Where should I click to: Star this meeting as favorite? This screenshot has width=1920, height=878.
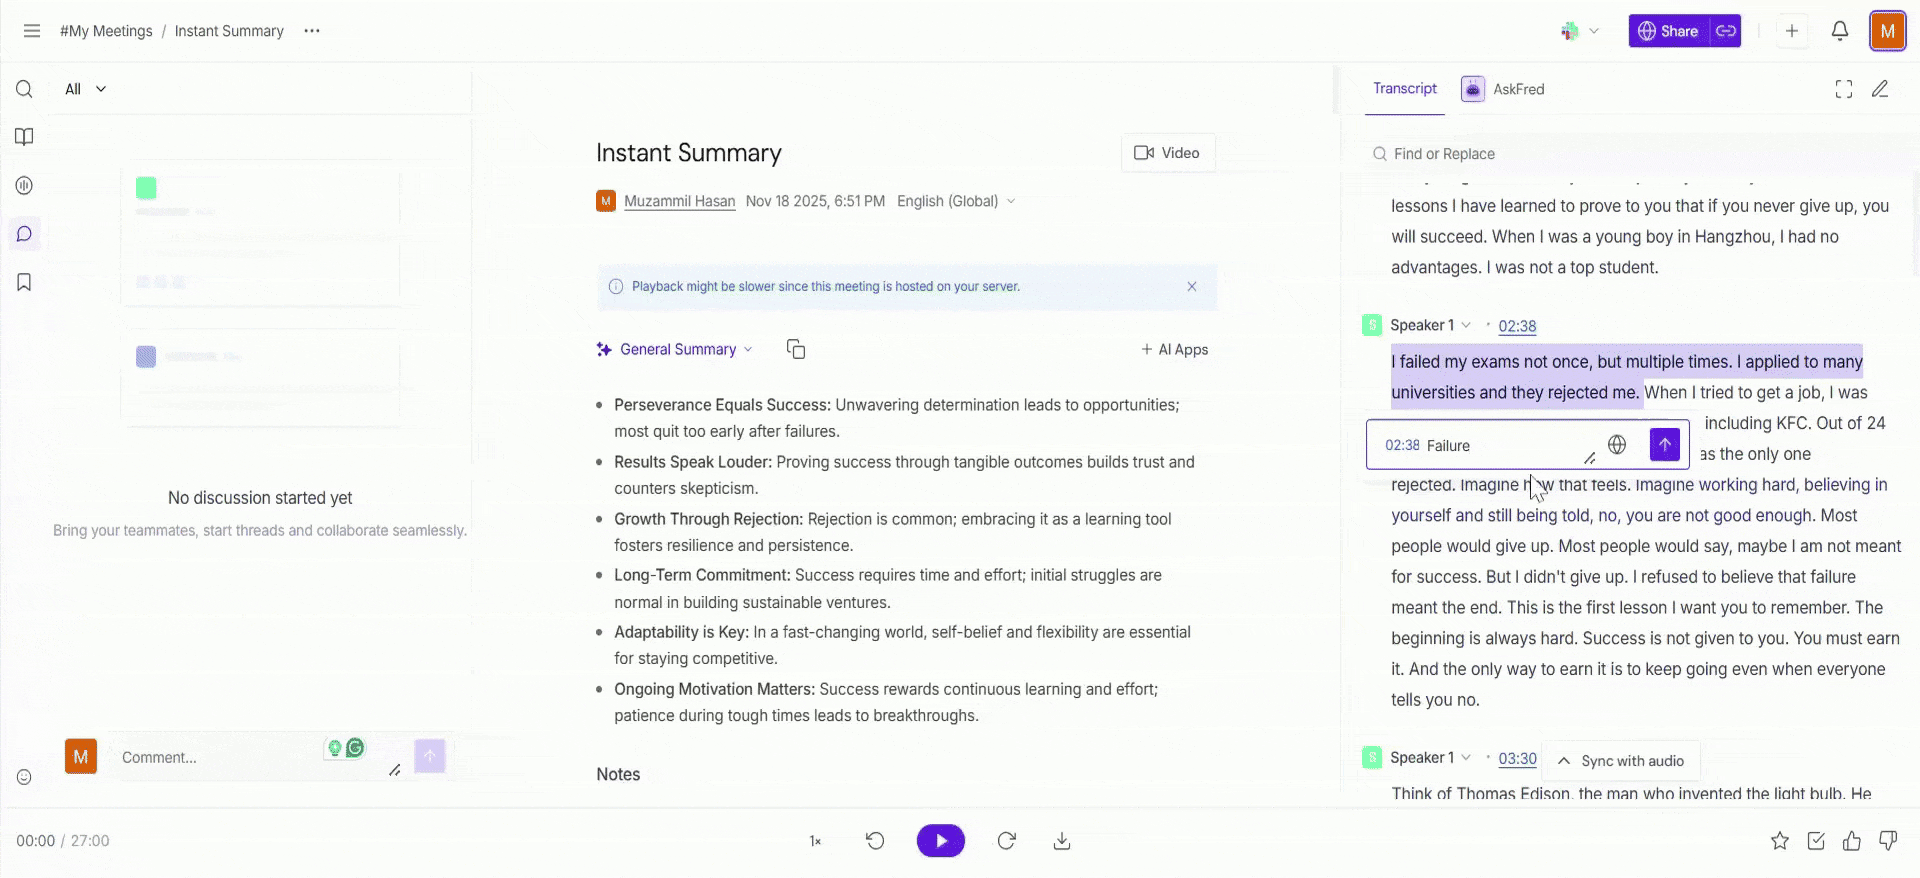tap(1779, 841)
